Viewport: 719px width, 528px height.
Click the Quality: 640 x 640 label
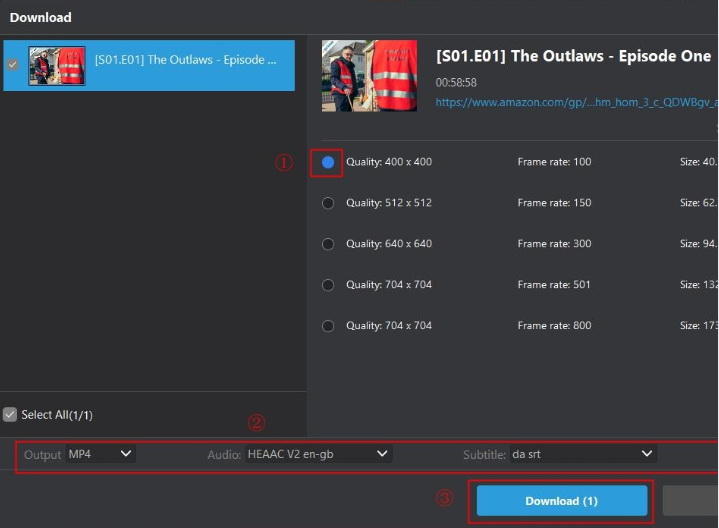click(389, 244)
